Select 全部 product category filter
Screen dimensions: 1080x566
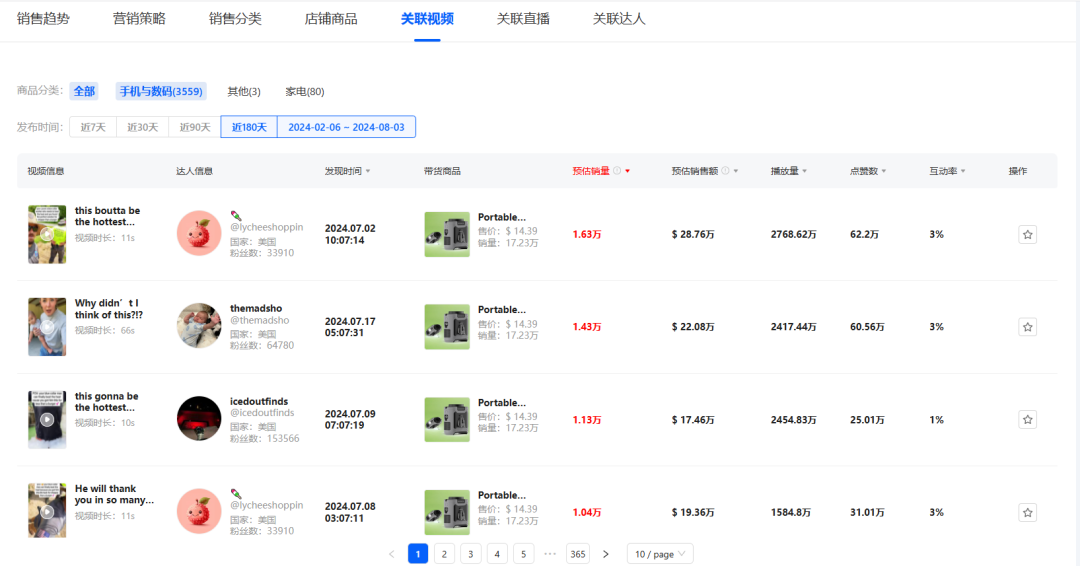point(84,91)
